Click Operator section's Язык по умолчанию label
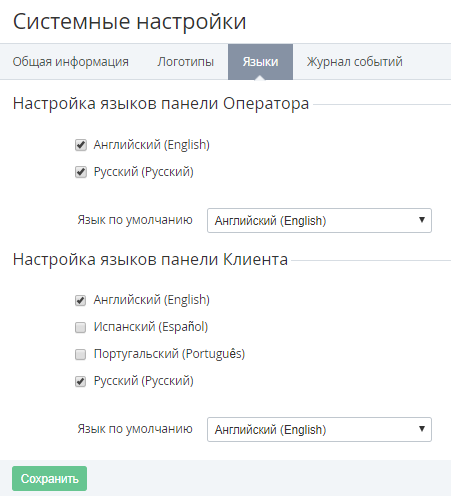This screenshot has height=501, width=451. (135, 220)
